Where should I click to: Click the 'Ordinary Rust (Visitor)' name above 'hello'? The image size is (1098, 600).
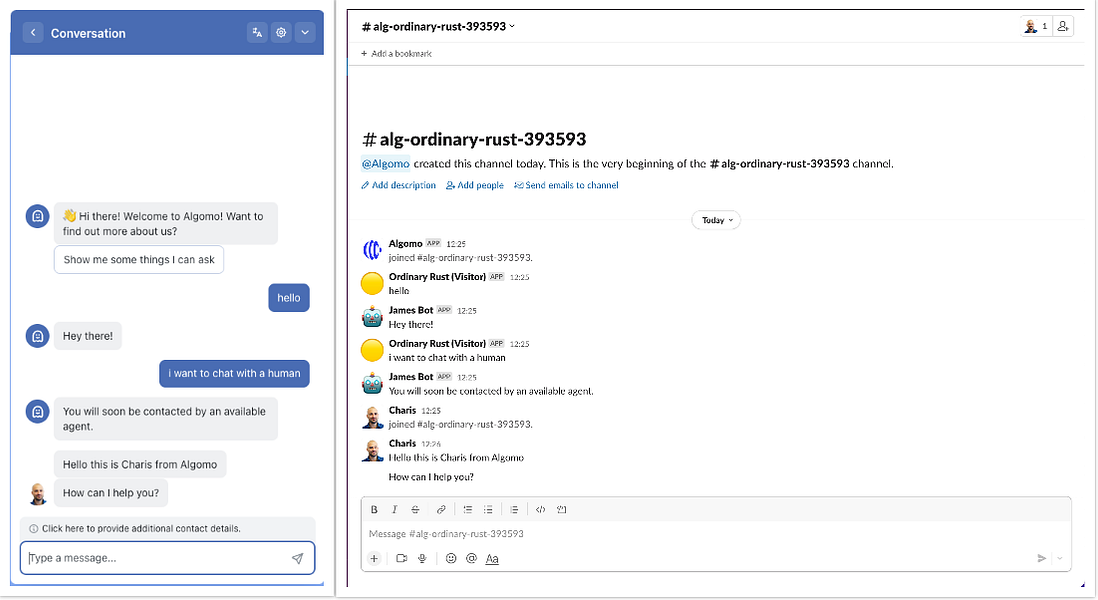click(x=438, y=277)
